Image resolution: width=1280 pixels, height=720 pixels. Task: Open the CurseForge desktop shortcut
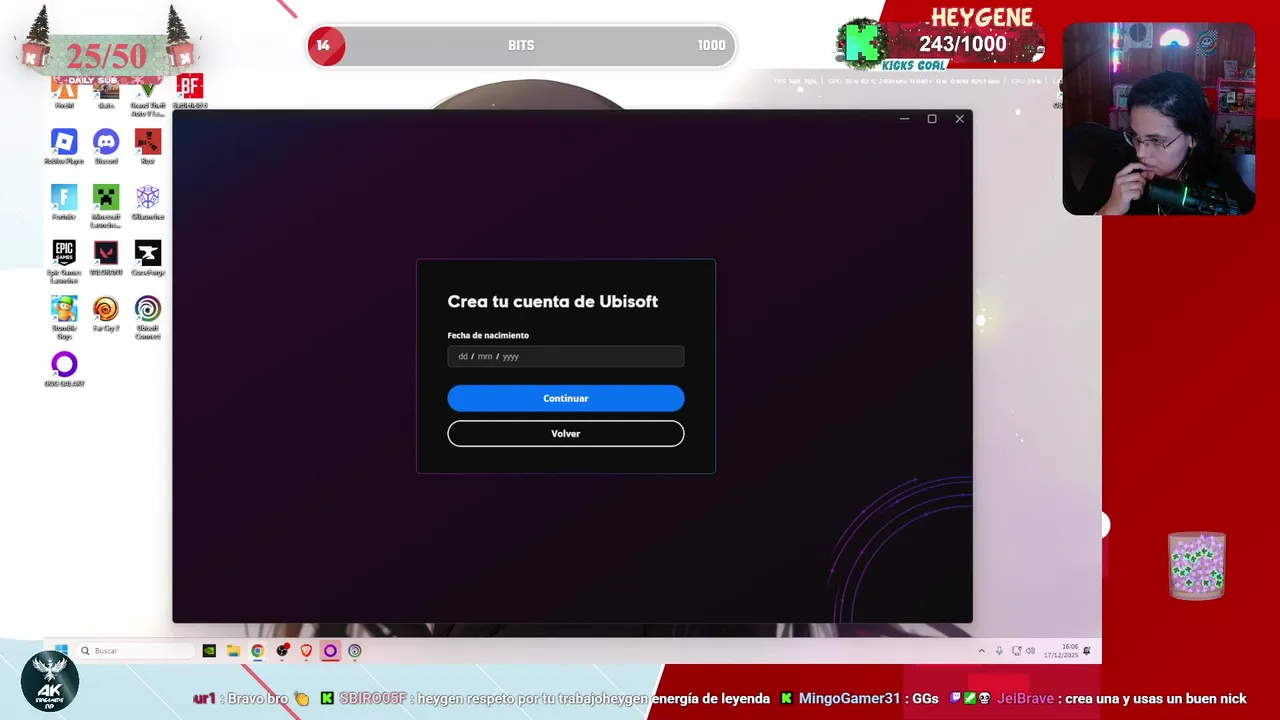(148, 258)
